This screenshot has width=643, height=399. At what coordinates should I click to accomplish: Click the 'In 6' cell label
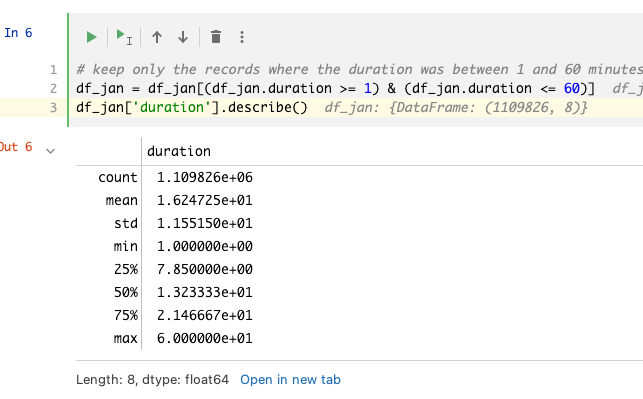(x=18, y=33)
